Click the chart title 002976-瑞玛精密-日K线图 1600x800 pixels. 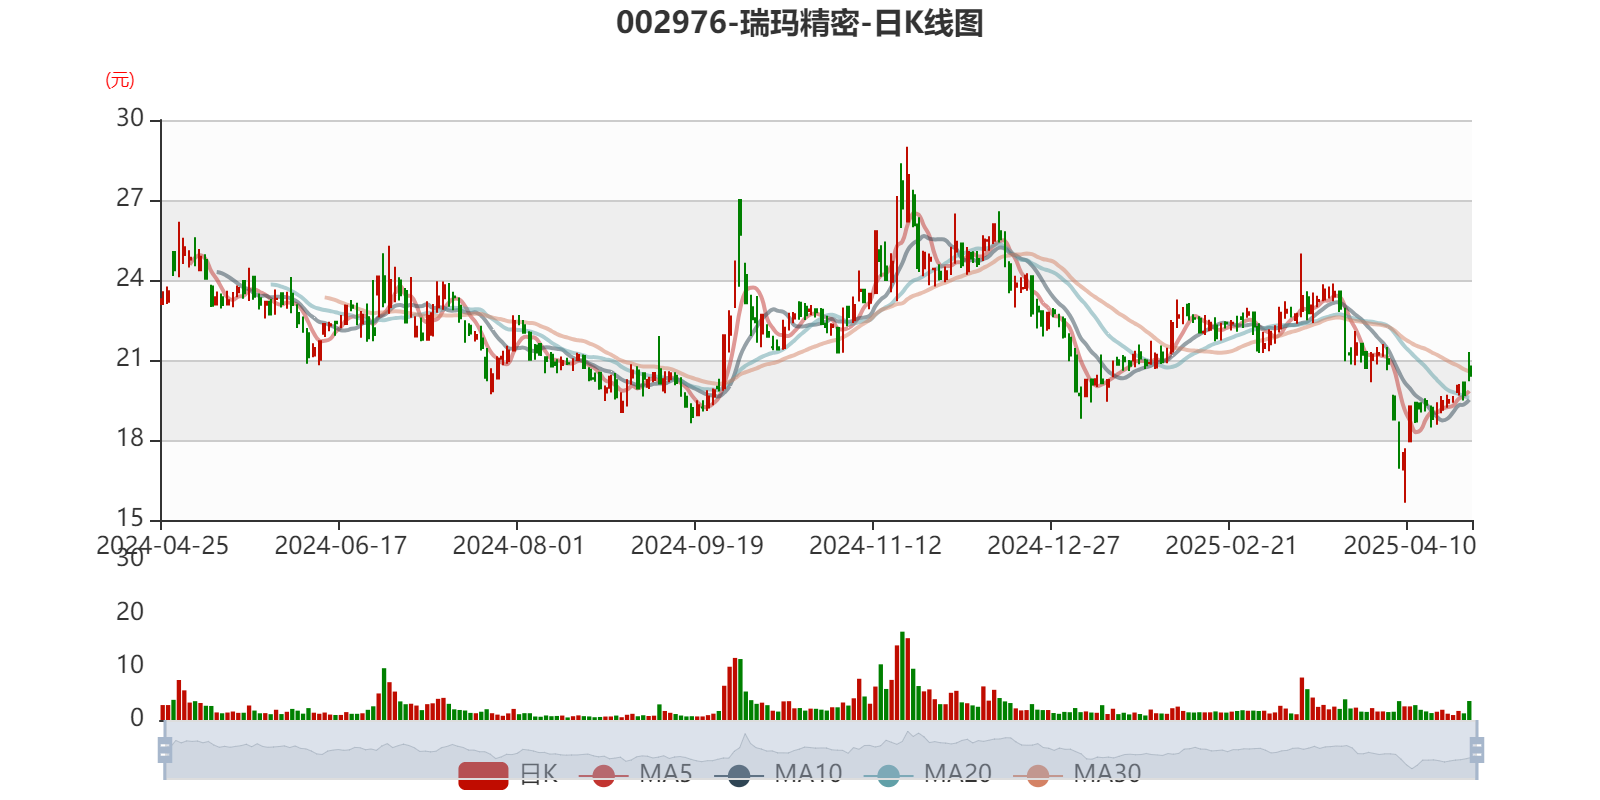click(x=800, y=23)
